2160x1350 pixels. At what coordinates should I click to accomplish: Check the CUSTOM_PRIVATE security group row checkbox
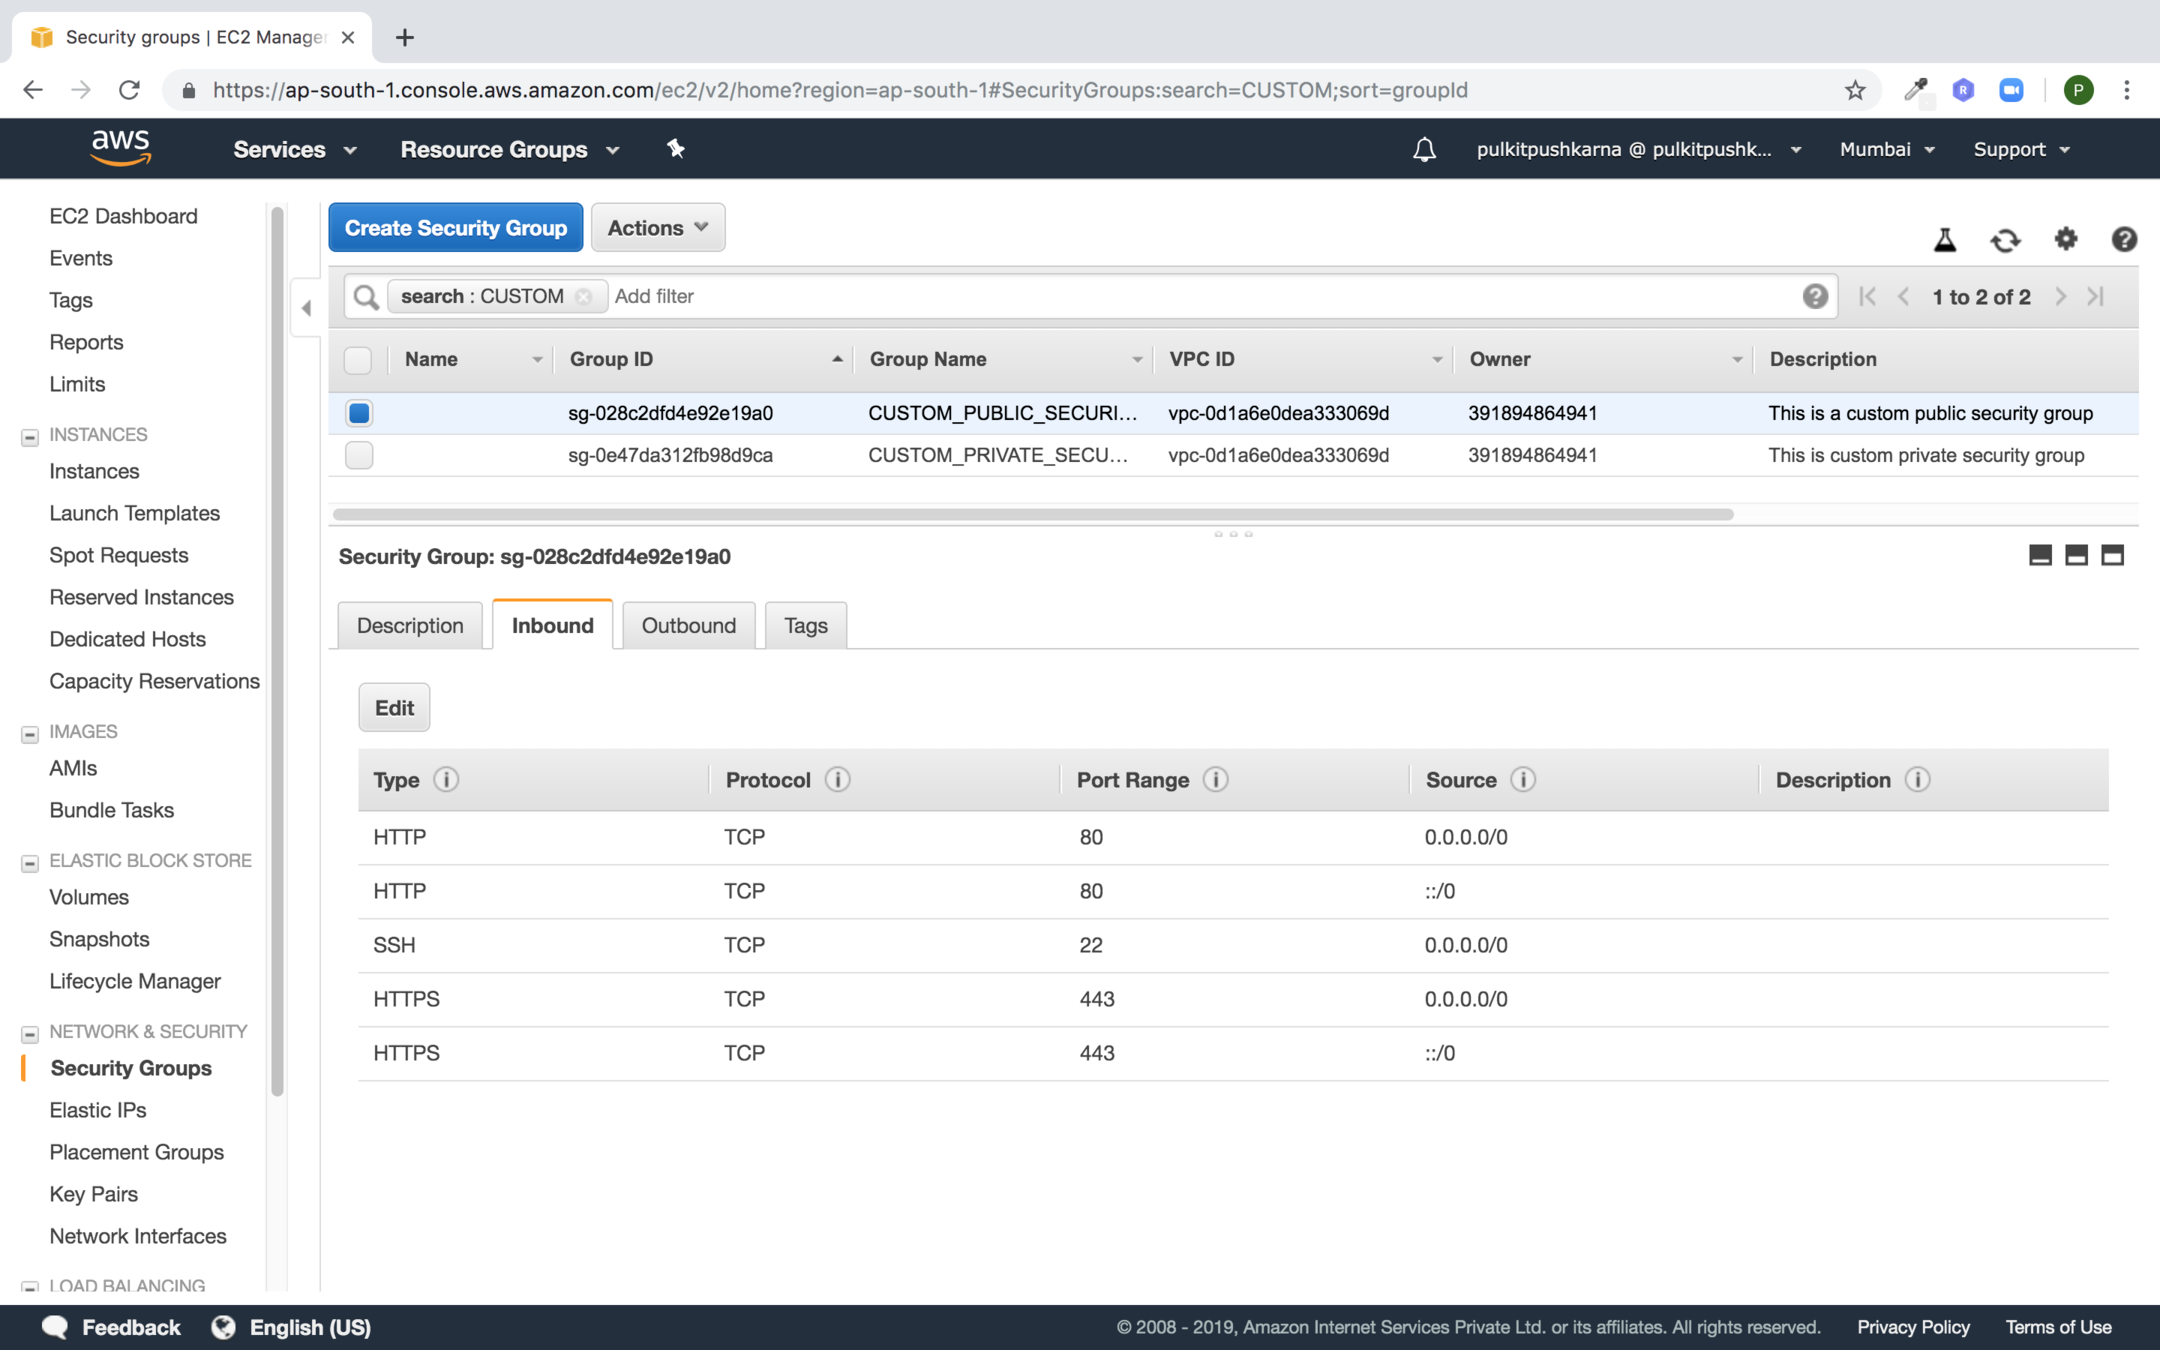[x=359, y=455]
